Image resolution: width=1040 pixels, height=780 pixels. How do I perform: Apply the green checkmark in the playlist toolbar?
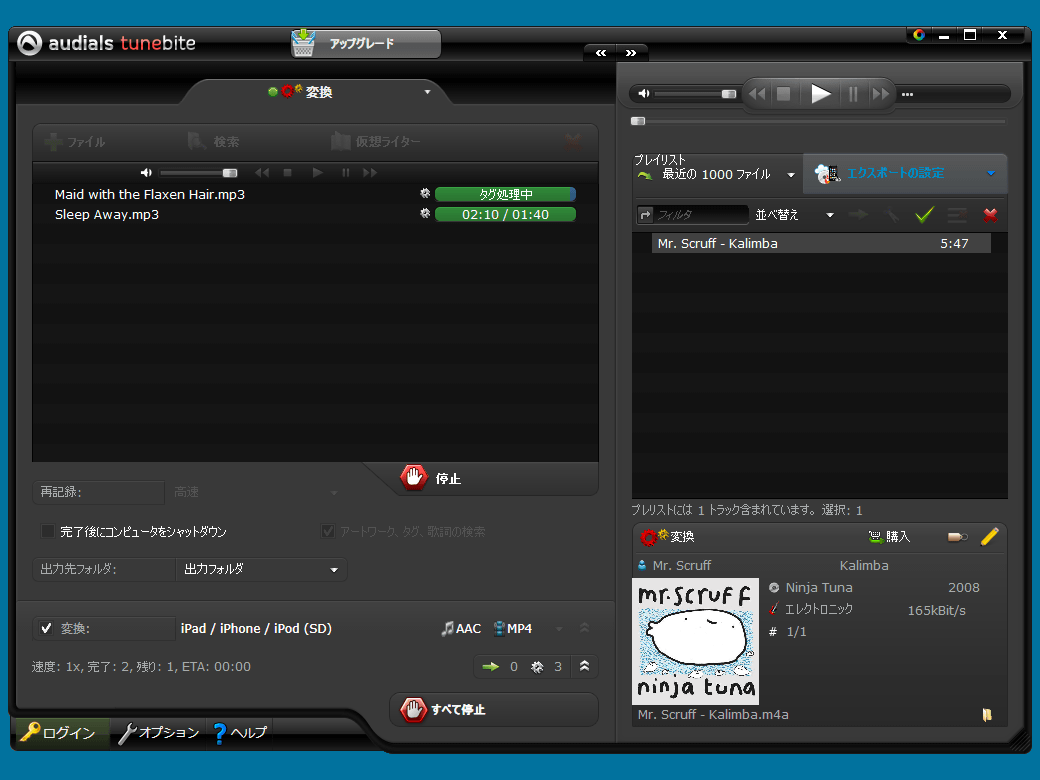tap(924, 214)
